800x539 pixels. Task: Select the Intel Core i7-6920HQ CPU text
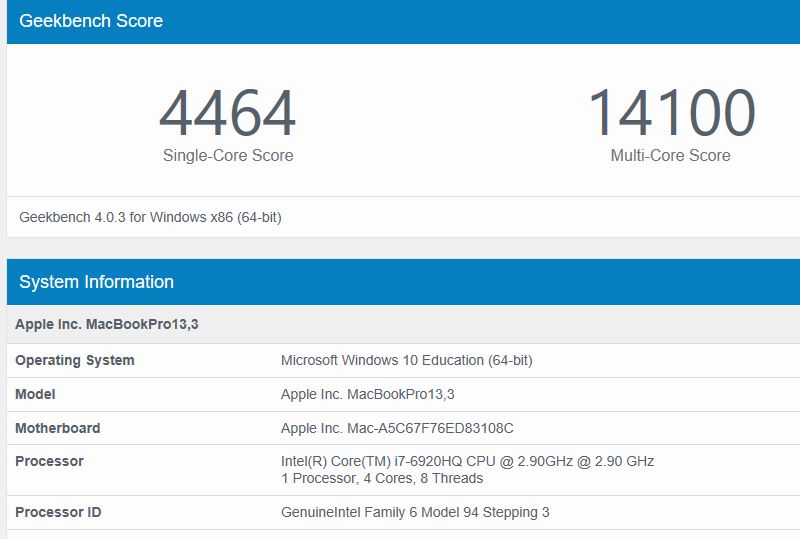pyautogui.click(x=467, y=461)
